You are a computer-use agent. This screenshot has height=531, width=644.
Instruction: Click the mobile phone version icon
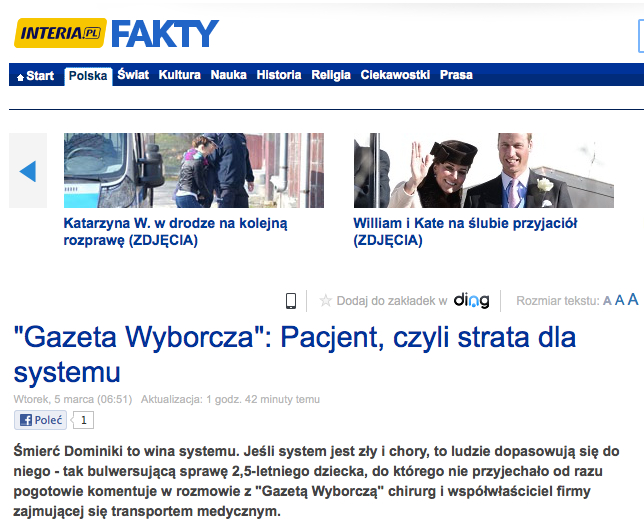tap(291, 301)
